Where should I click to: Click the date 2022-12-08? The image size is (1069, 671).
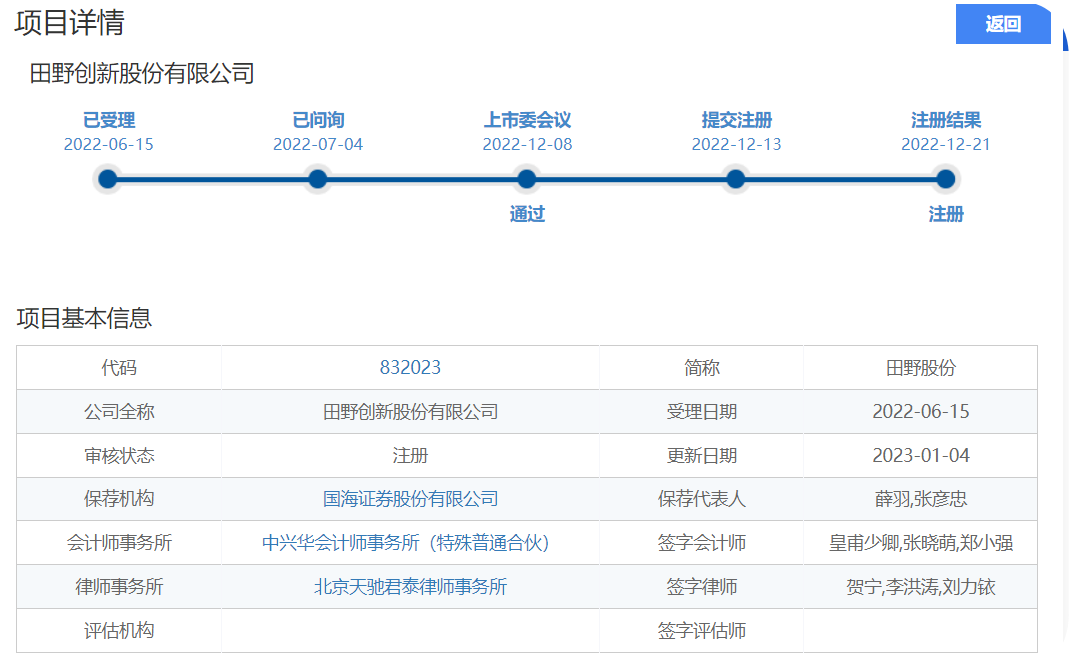(527, 145)
